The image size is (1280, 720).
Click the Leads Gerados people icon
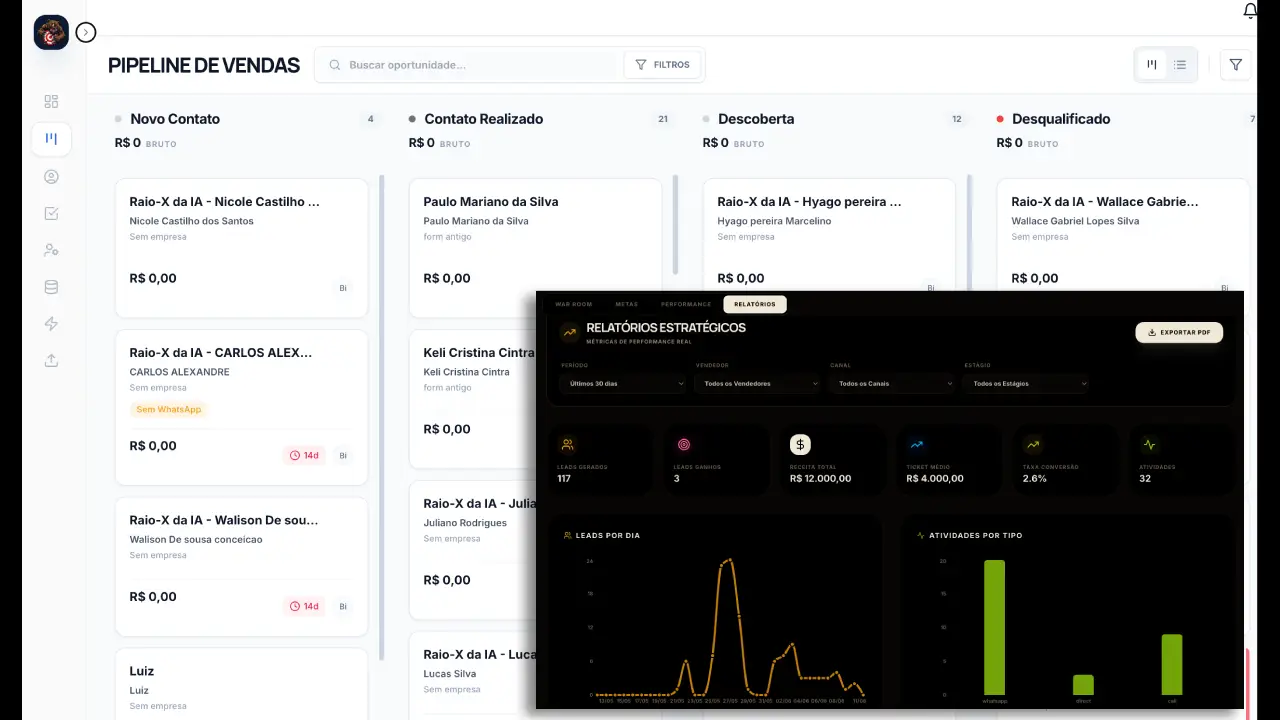tap(567, 444)
